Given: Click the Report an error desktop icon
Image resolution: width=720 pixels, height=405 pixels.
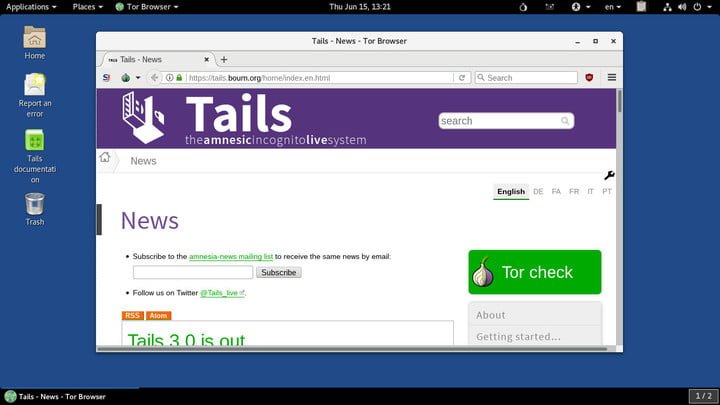Looking at the screenshot, I should tap(34, 85).
